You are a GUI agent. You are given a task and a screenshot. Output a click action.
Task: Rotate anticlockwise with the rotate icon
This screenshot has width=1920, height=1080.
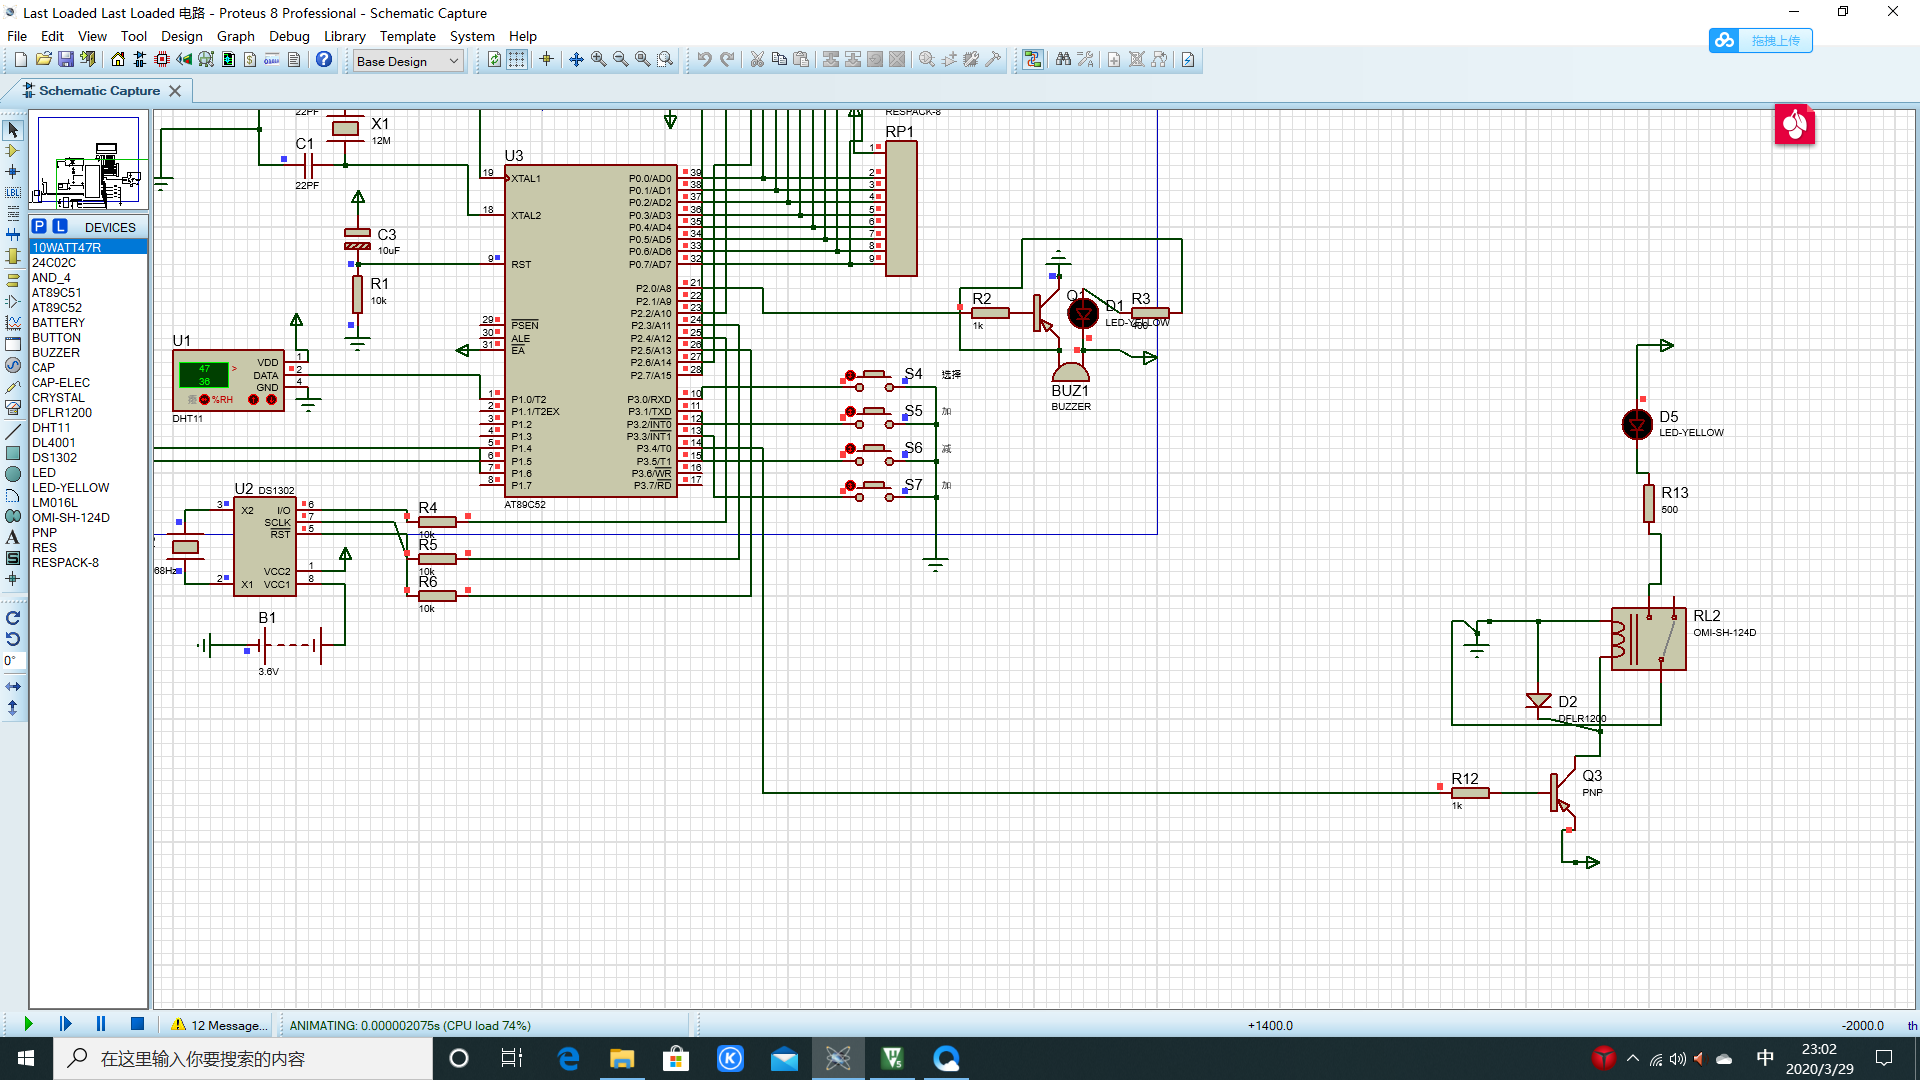(x=13, y=639)
